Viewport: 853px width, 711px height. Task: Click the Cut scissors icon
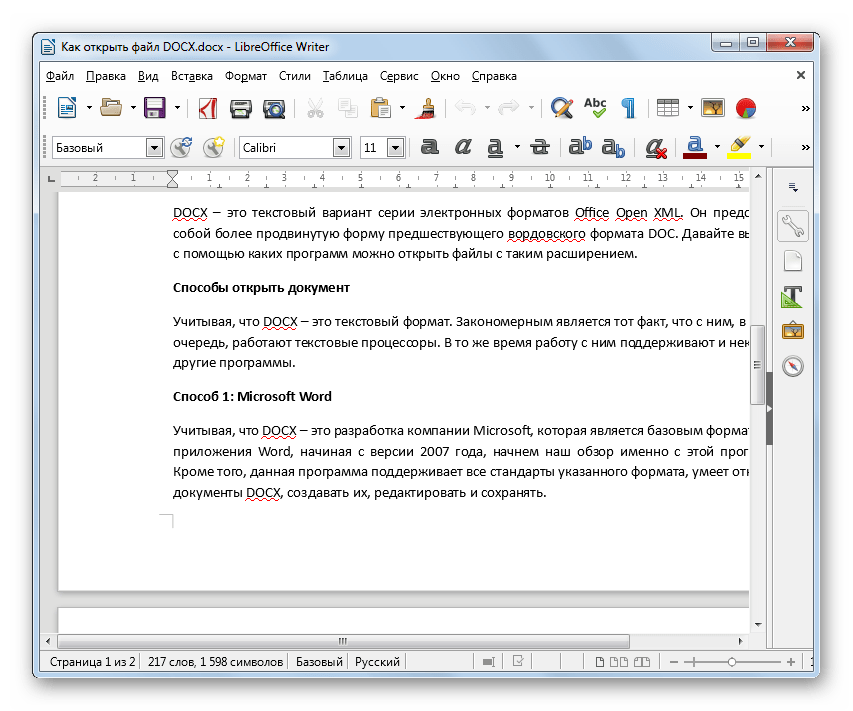pos(315,108)
